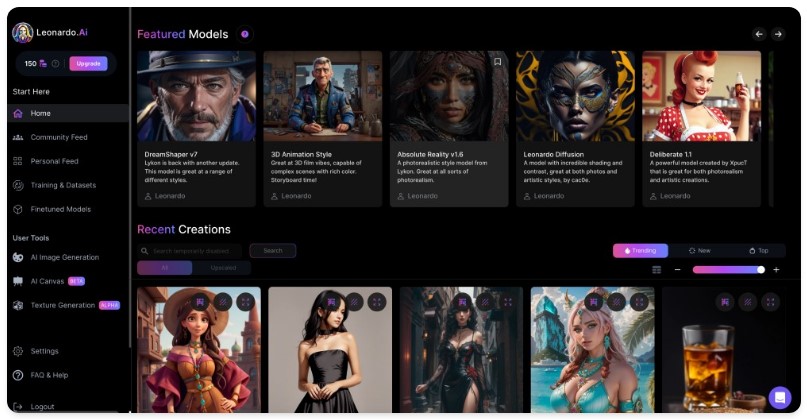807x419 pixels.
Task: Click Leonardo author under Deliberate 1.1
Action: click(x=670, y=196)
